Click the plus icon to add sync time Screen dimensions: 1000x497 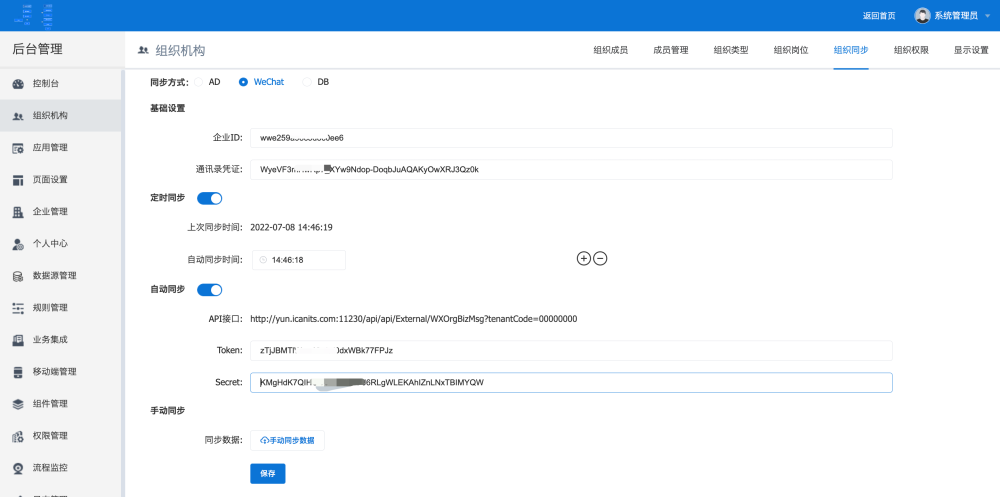pos(584,259)
